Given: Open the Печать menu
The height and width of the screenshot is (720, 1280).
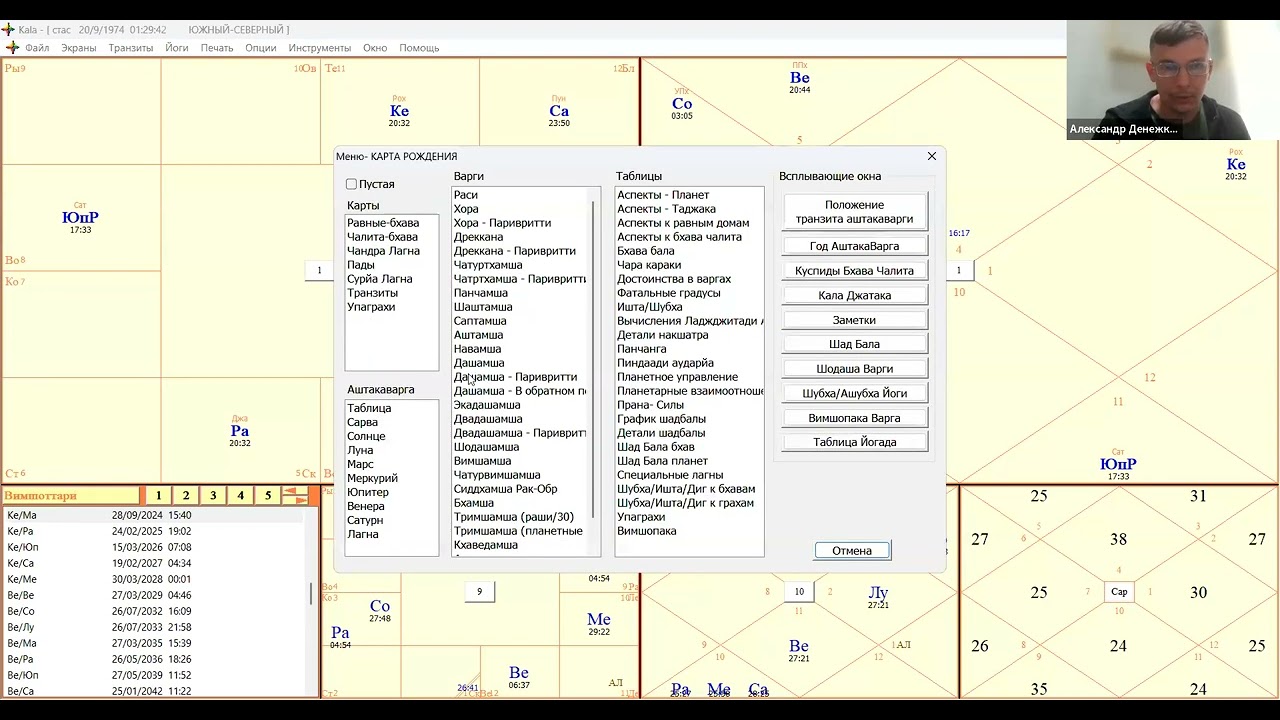Looking at the screenshot, I should (x=217, y=48).
